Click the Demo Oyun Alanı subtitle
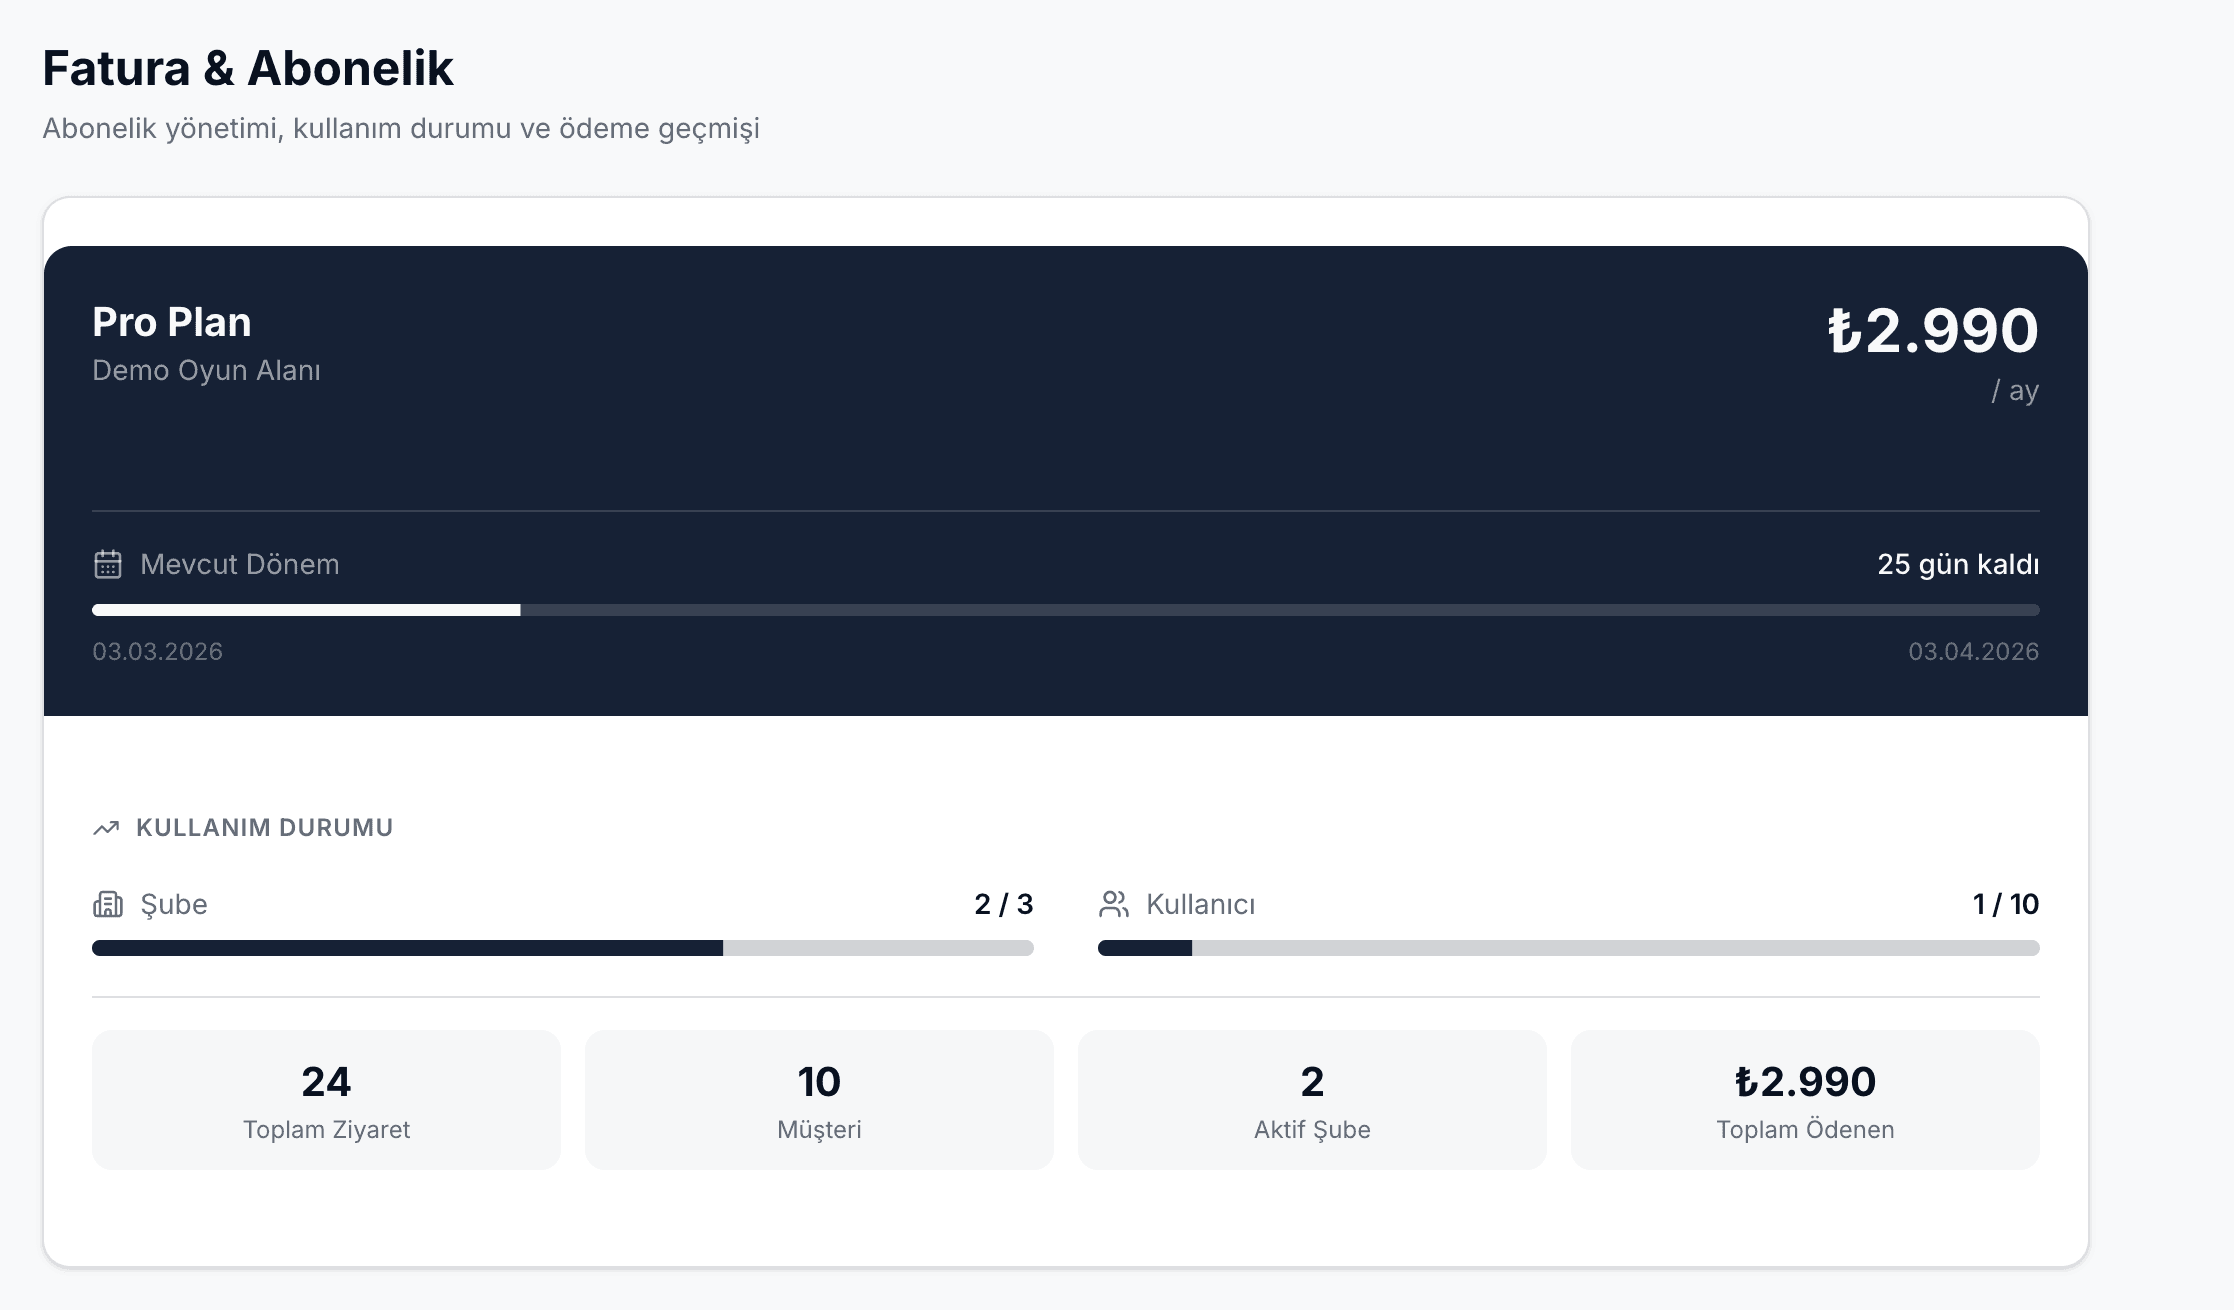Viewport: 2234px width, 1310px height. coord(206,370)
